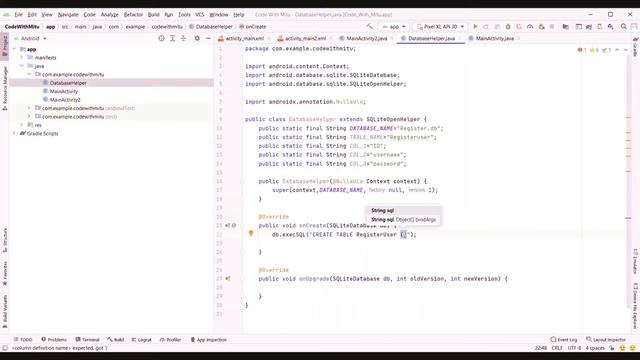Click the DatabaseHelper breadcrumb in navigation bar
This screenshot has height=360, width=640.
211,27
